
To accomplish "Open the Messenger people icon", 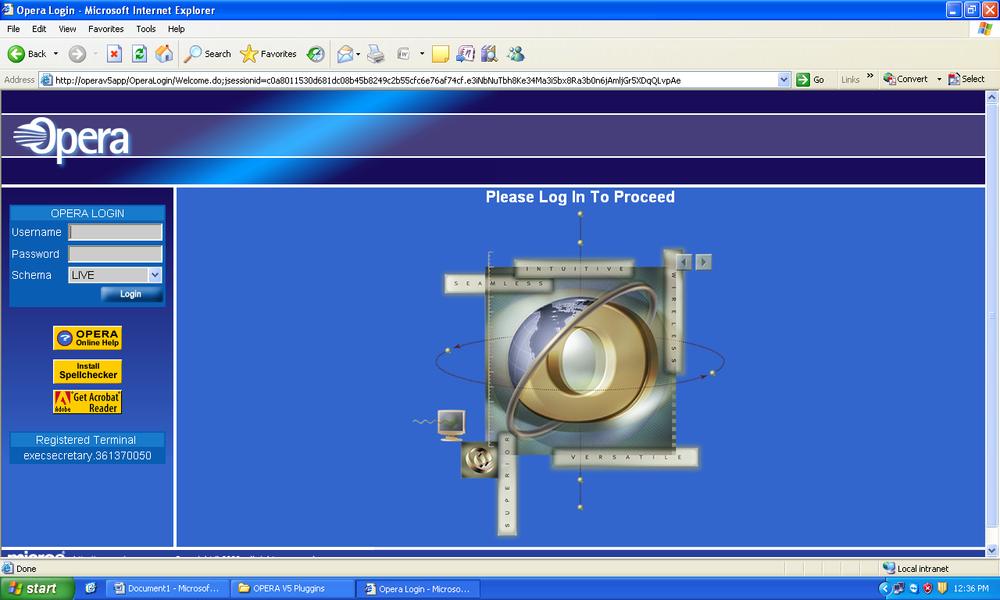I will pyautogui.click(x=516, y=54).
